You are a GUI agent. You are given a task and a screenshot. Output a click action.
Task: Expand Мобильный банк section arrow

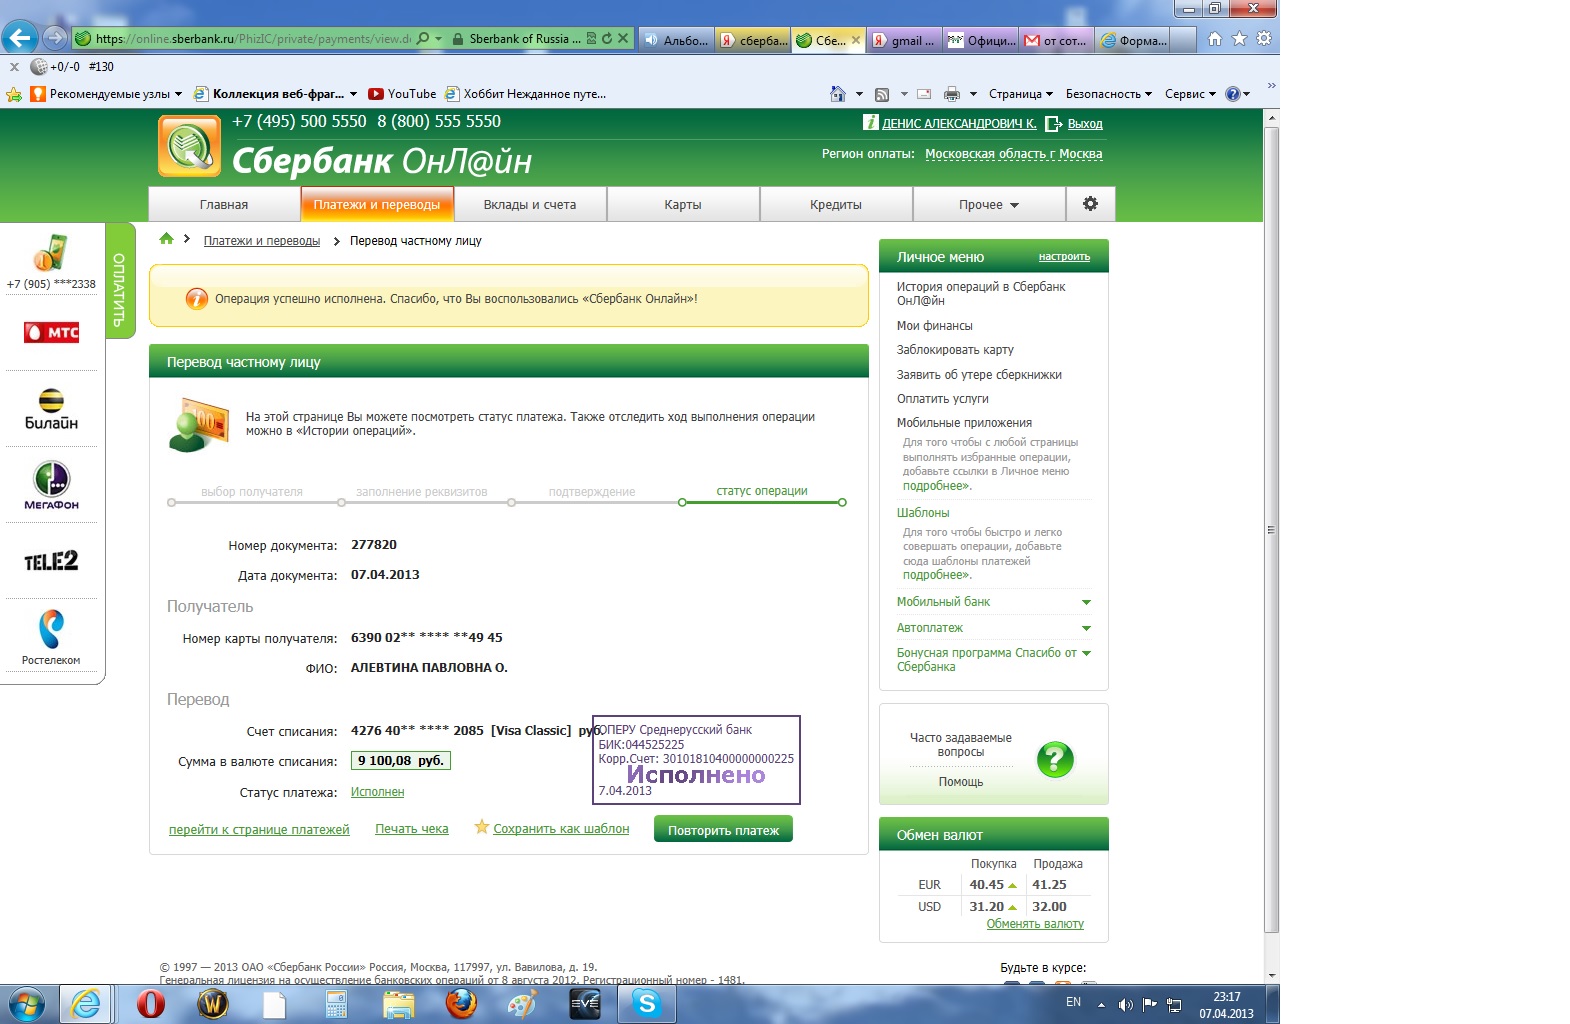[1086, 602]
